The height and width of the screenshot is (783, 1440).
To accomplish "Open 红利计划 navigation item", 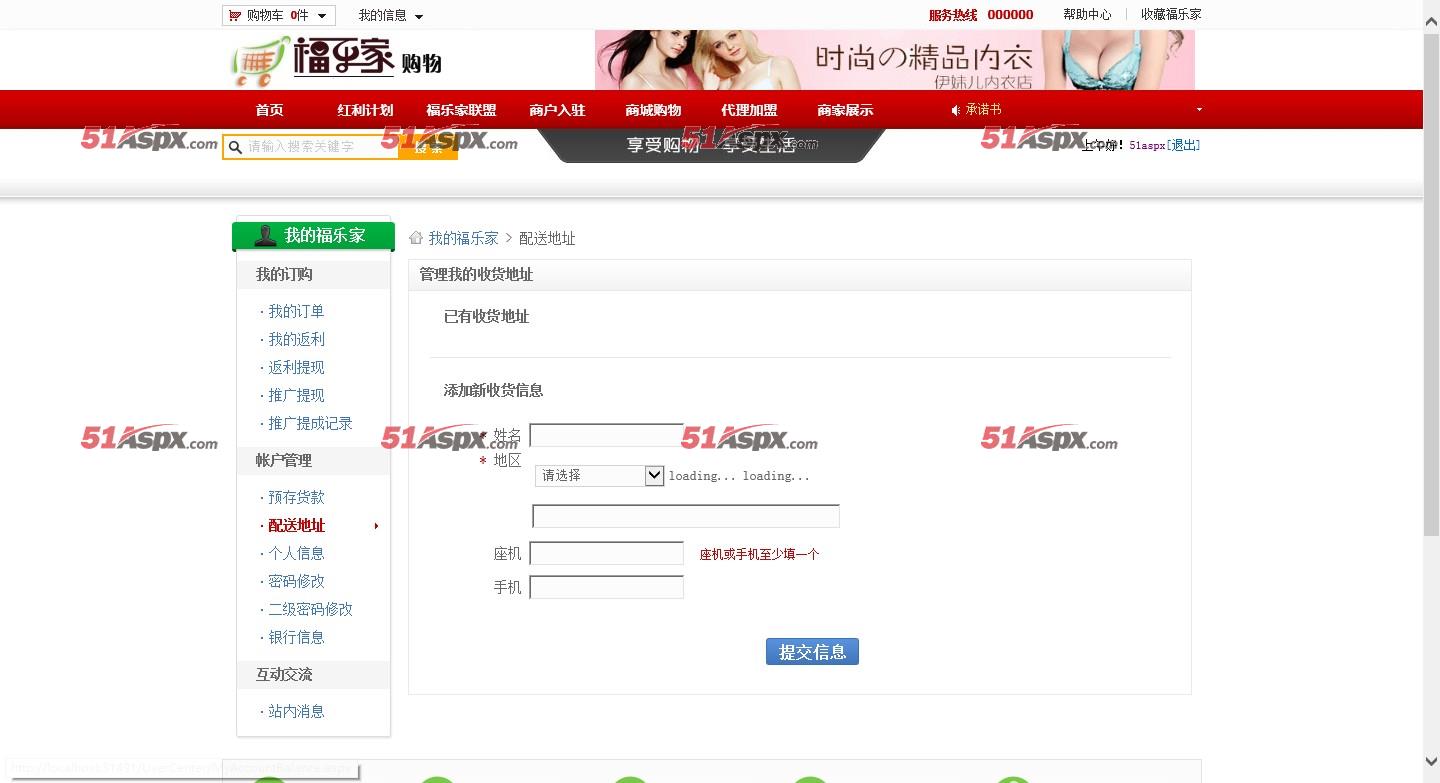I will (365, 110).
